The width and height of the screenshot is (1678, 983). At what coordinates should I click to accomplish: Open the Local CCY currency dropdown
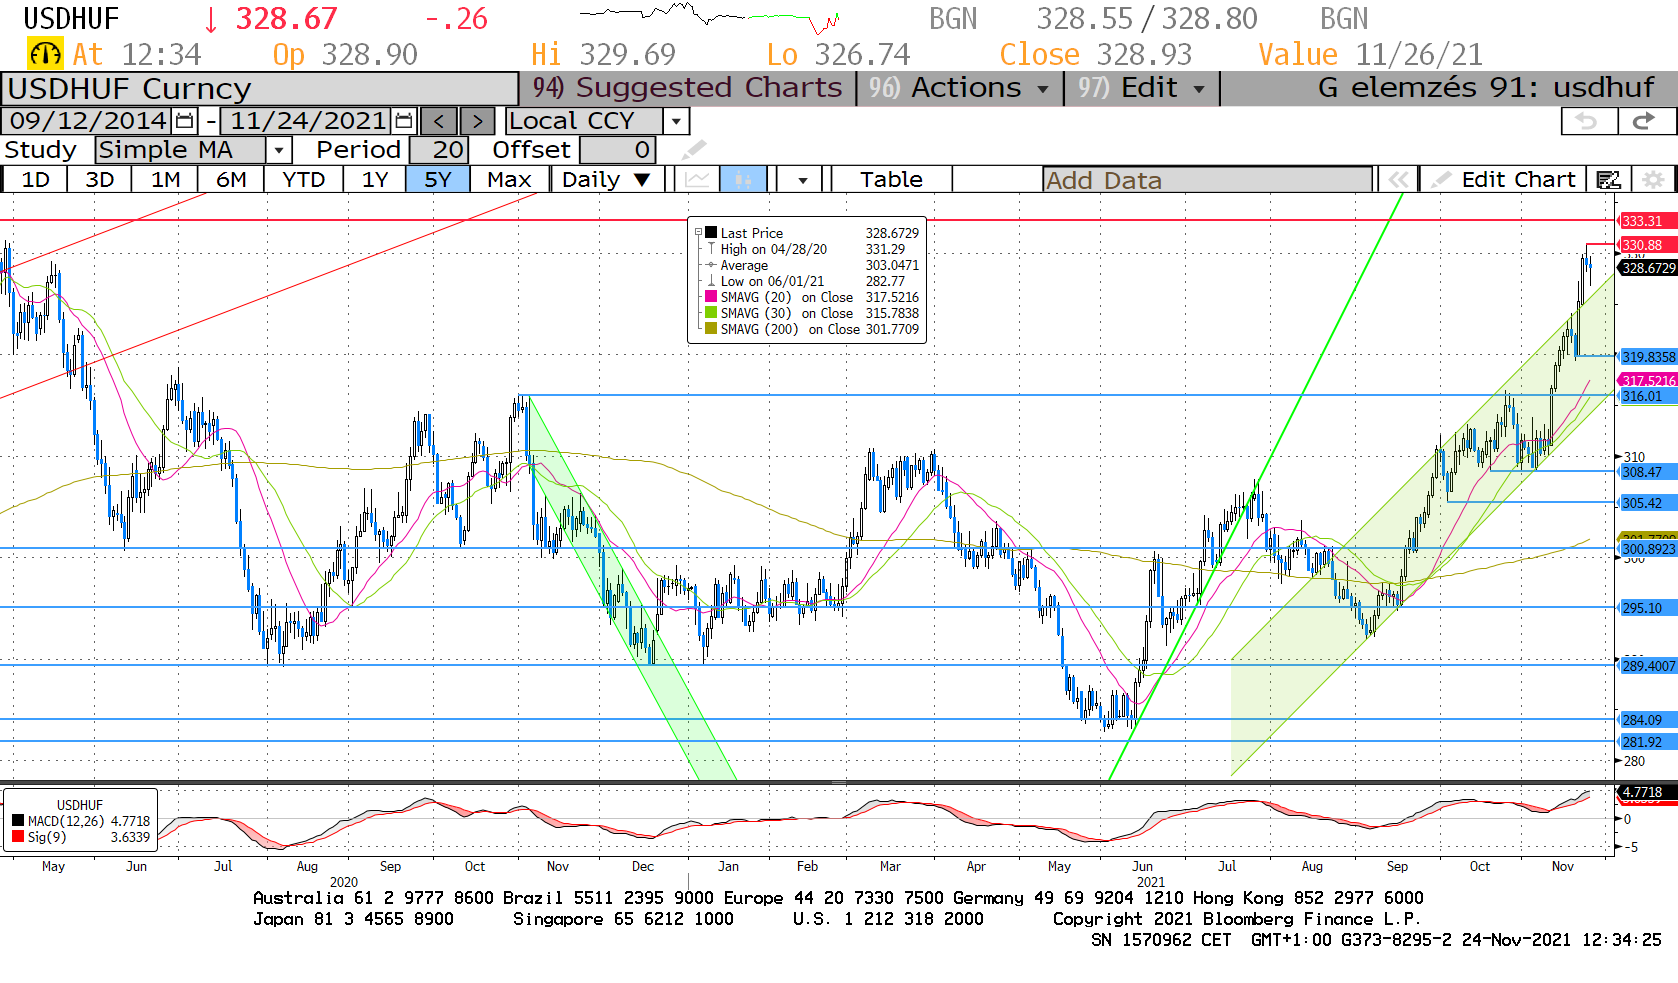click(677, 121)
